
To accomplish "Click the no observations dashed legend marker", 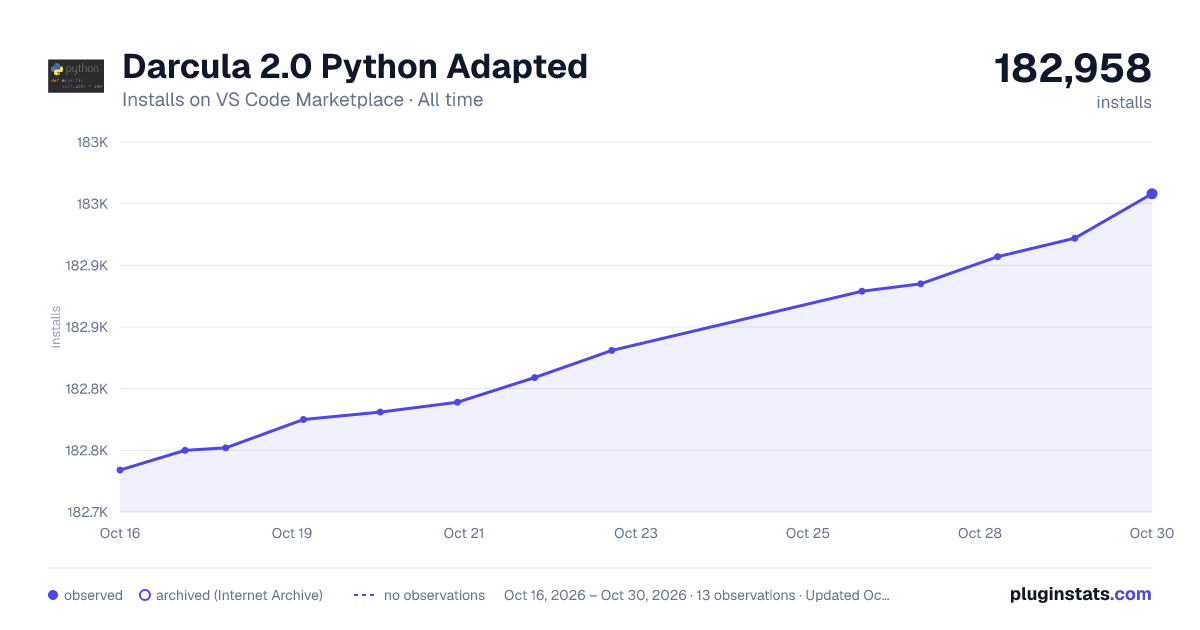I will [x=364, y=595].
